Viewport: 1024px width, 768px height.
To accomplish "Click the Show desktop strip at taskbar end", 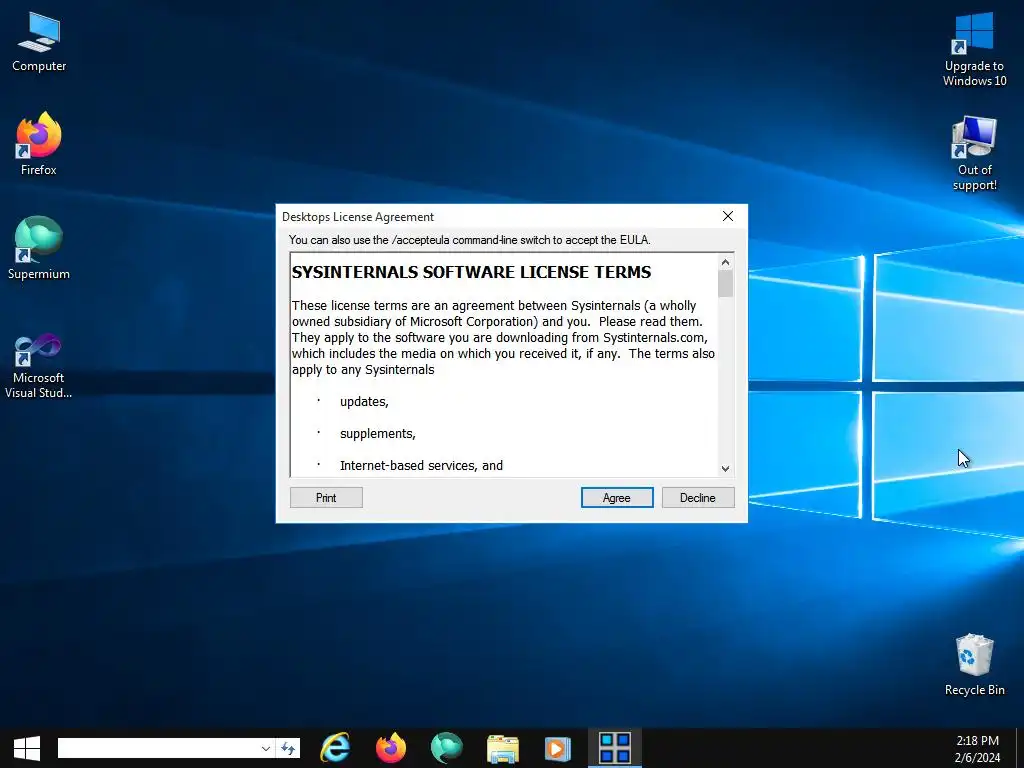I will [x=1020, y=748].
